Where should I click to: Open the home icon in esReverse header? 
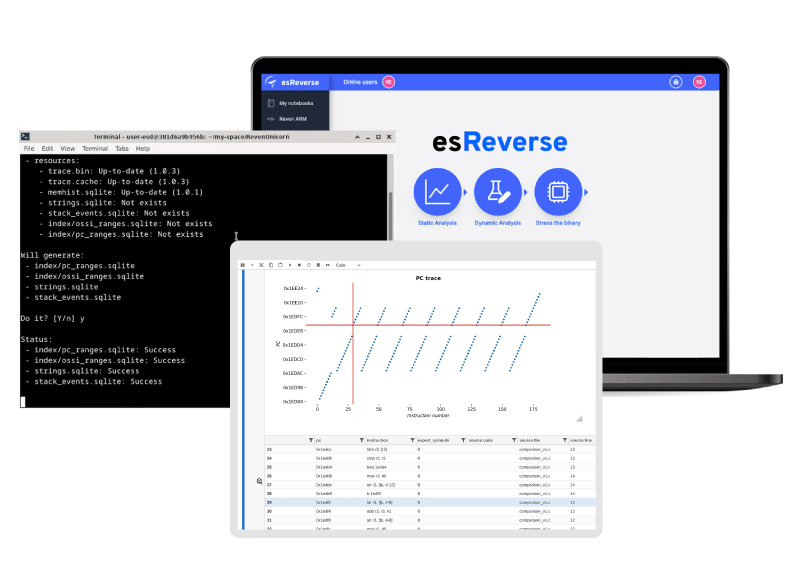[x=676, y=82]
